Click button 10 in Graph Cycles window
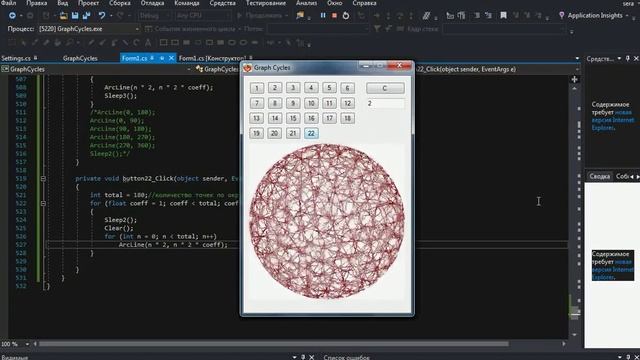This screenshot has width=640, height=360. pos(311,103)
